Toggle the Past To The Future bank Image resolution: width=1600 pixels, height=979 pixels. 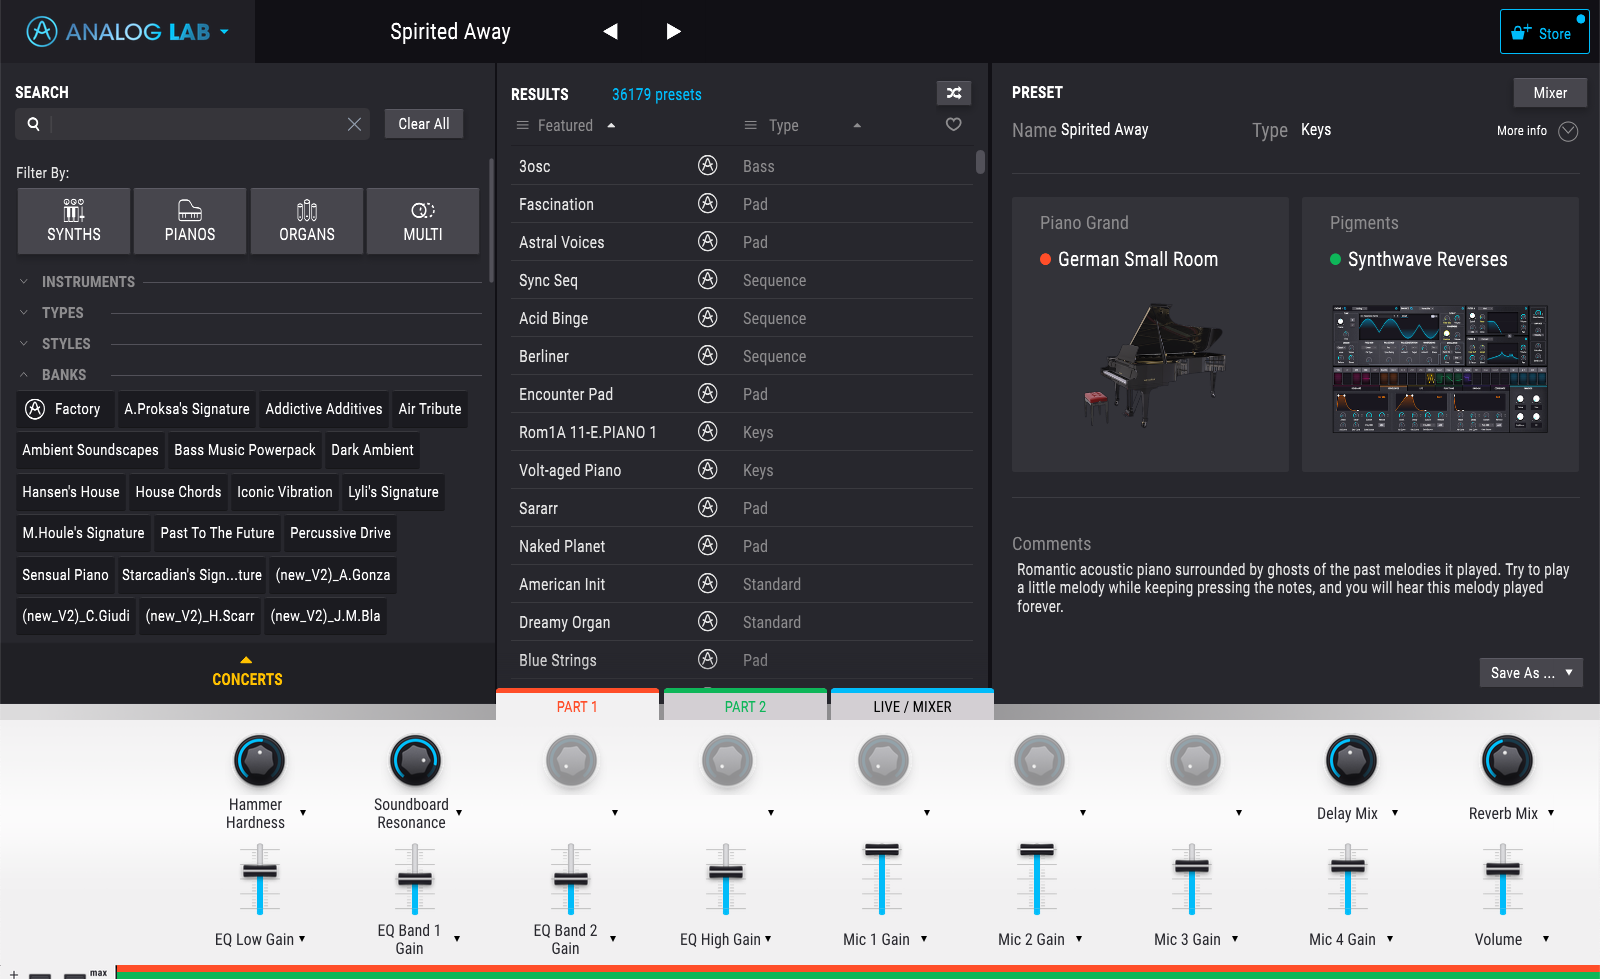217,533
